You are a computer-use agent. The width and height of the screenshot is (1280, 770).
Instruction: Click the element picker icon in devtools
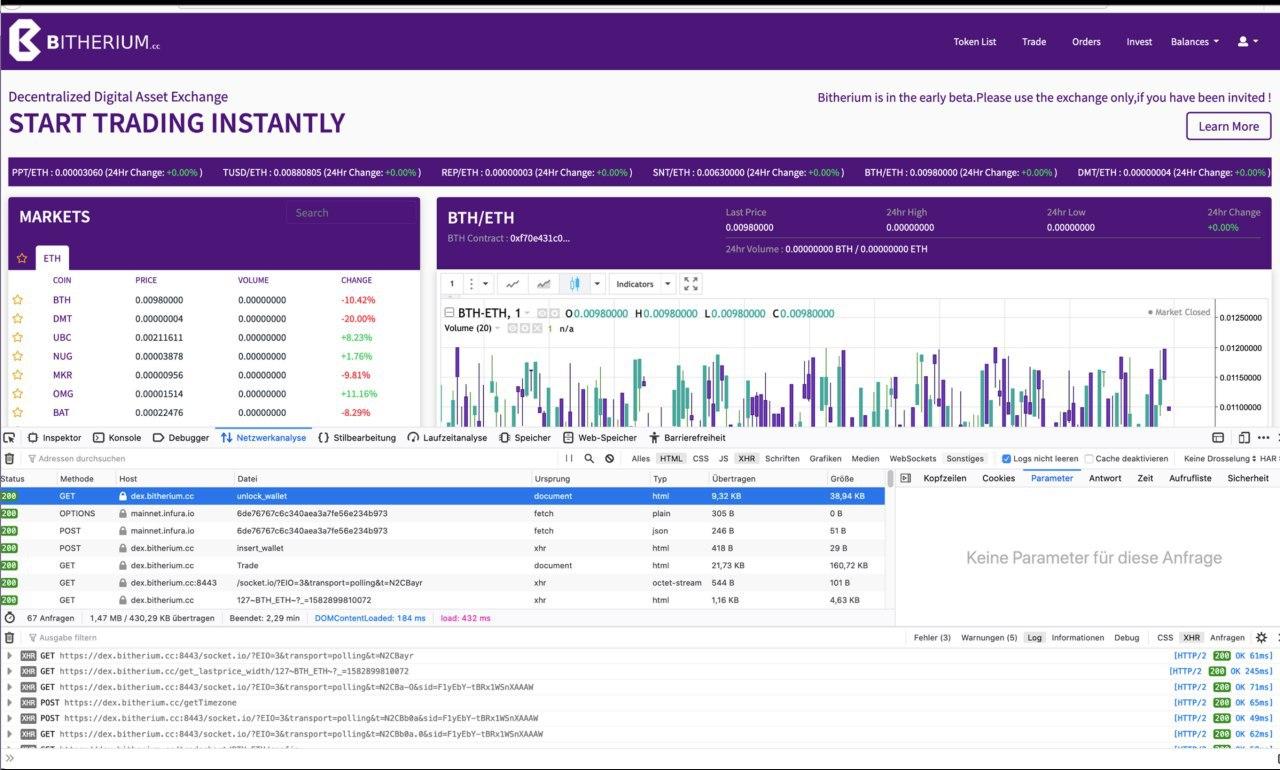click(x=10, y=437)
